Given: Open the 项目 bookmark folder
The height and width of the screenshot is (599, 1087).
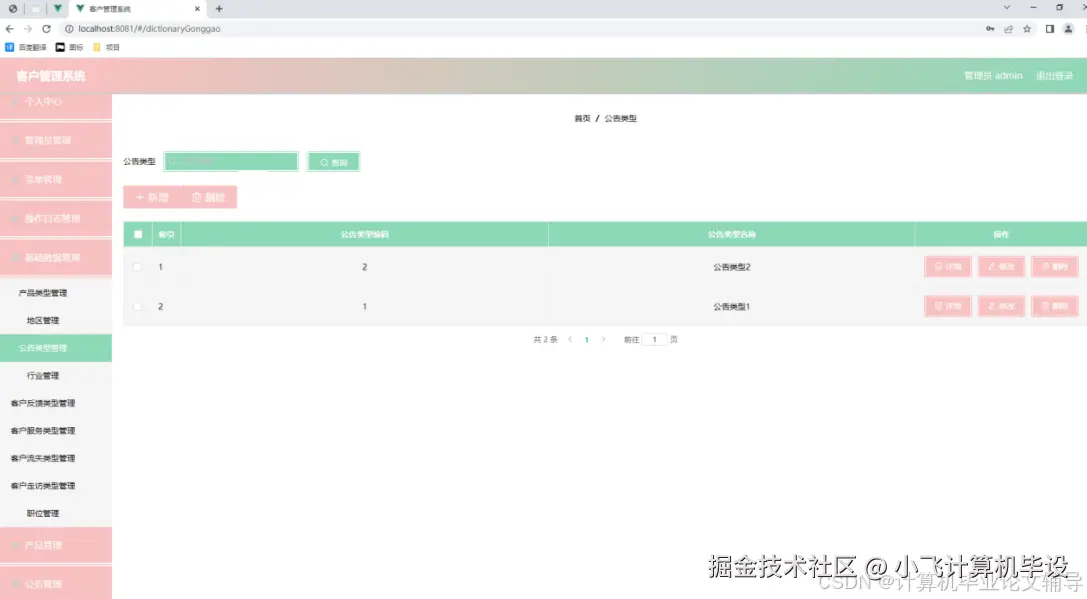Looking at the screenshot, I should (106, 47).
